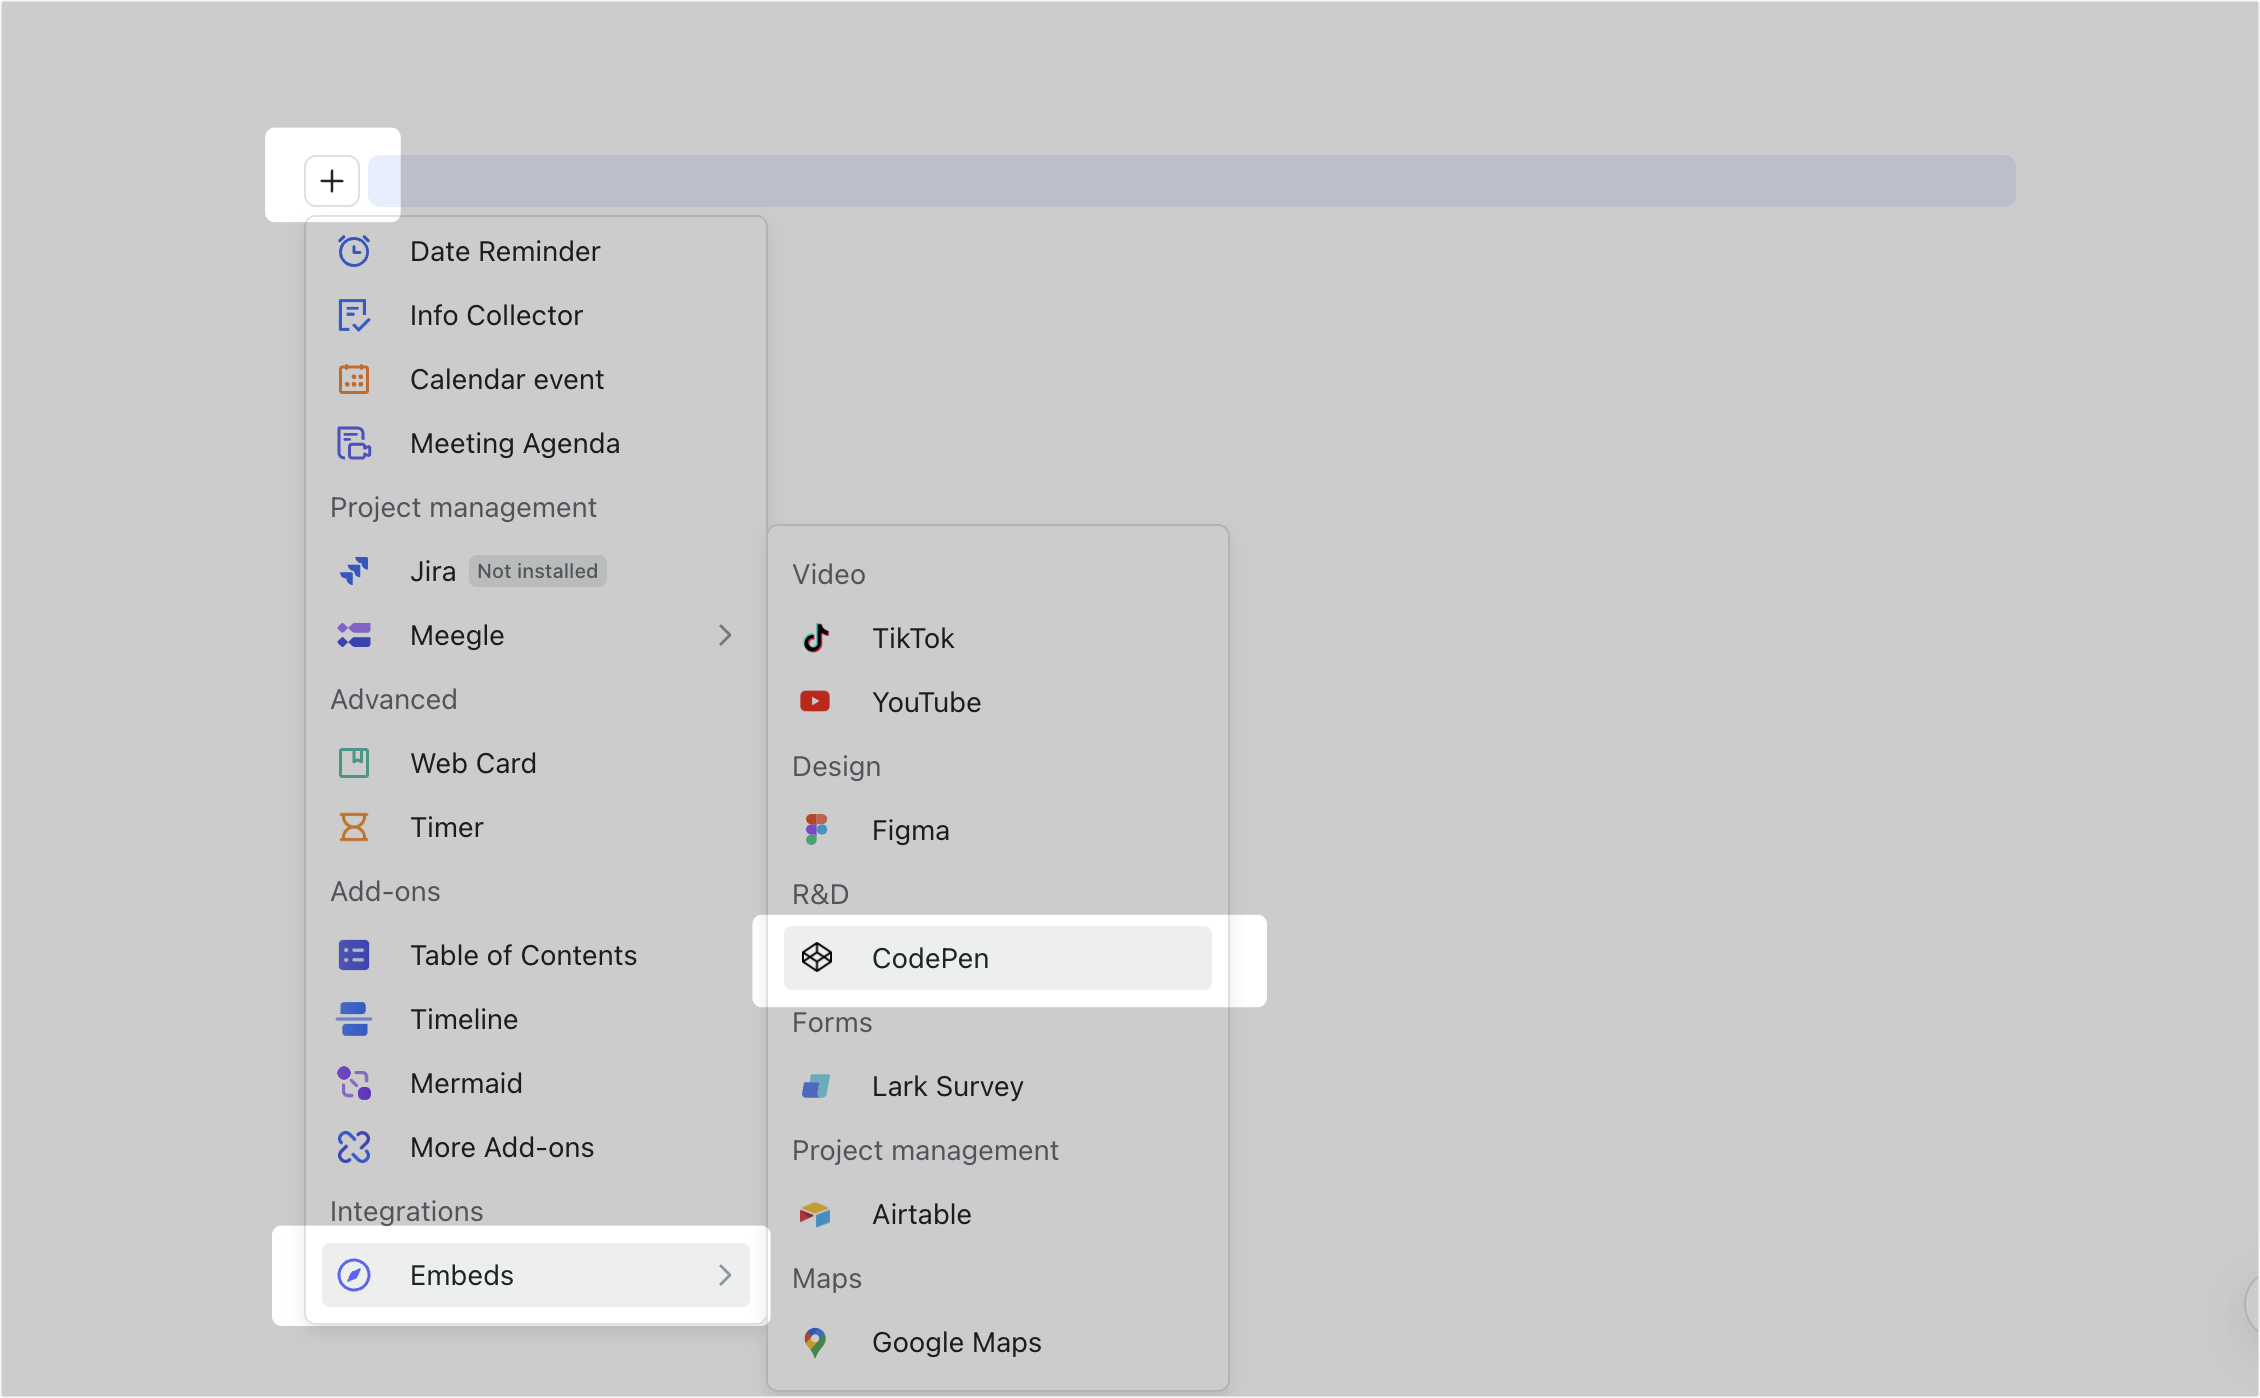The image size is (2260, 1398).
Task: Select CodePen embed option
Action: tap(998, 958)
